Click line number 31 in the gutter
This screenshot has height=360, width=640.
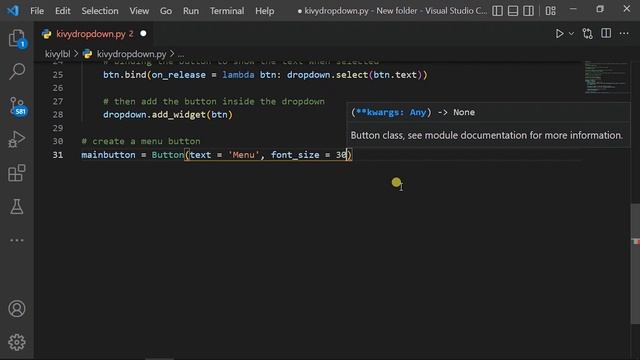[58, 155]
